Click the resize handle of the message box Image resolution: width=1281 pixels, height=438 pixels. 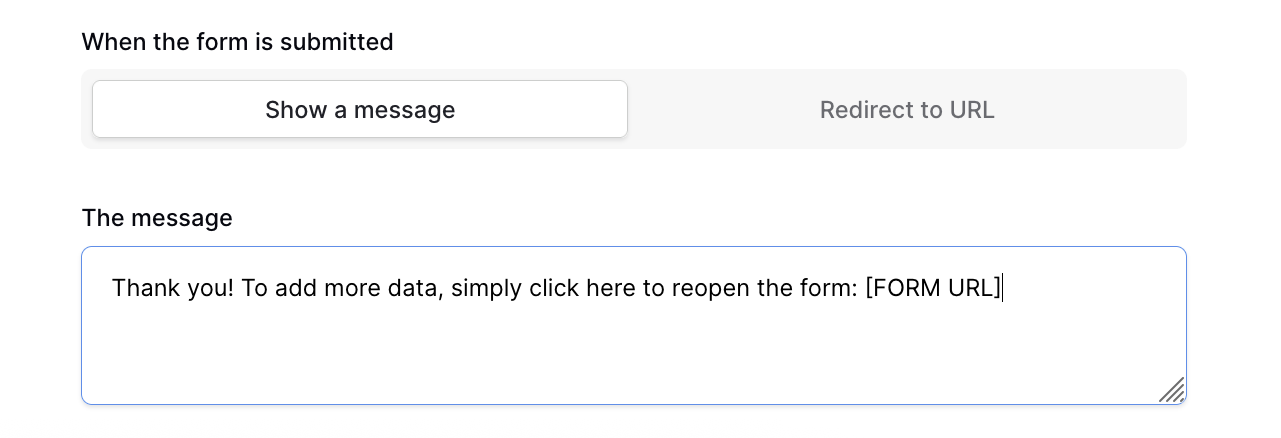pos(1172,390)
